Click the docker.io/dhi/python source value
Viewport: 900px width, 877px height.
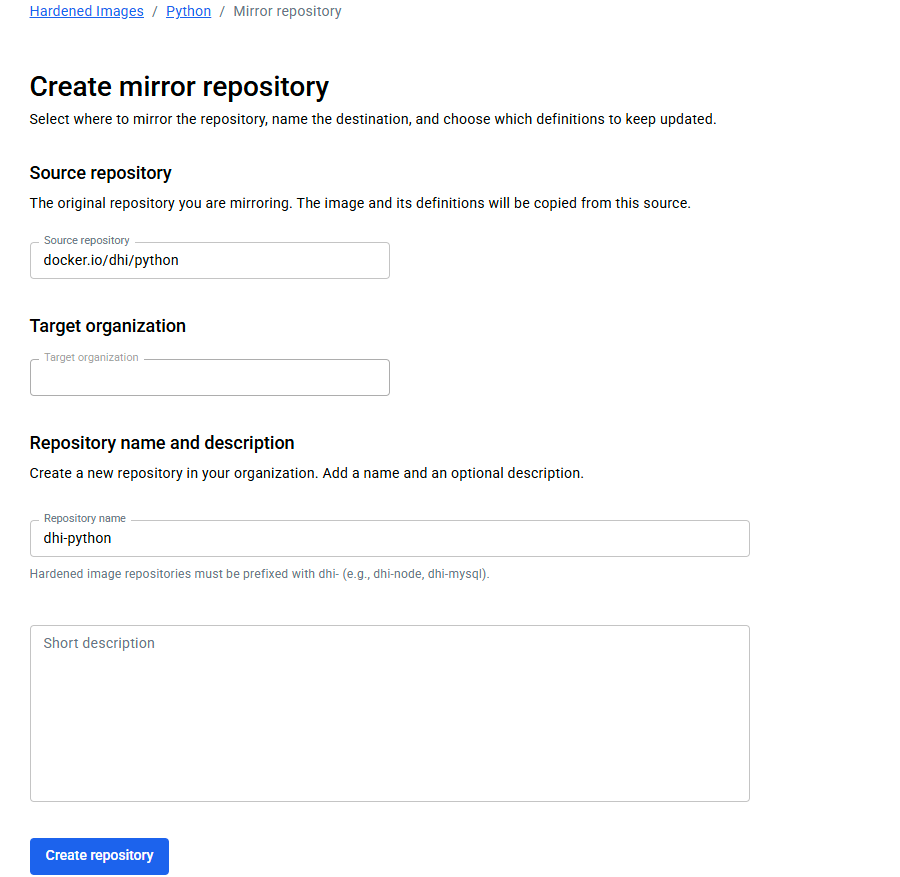[x=112, y=260]
